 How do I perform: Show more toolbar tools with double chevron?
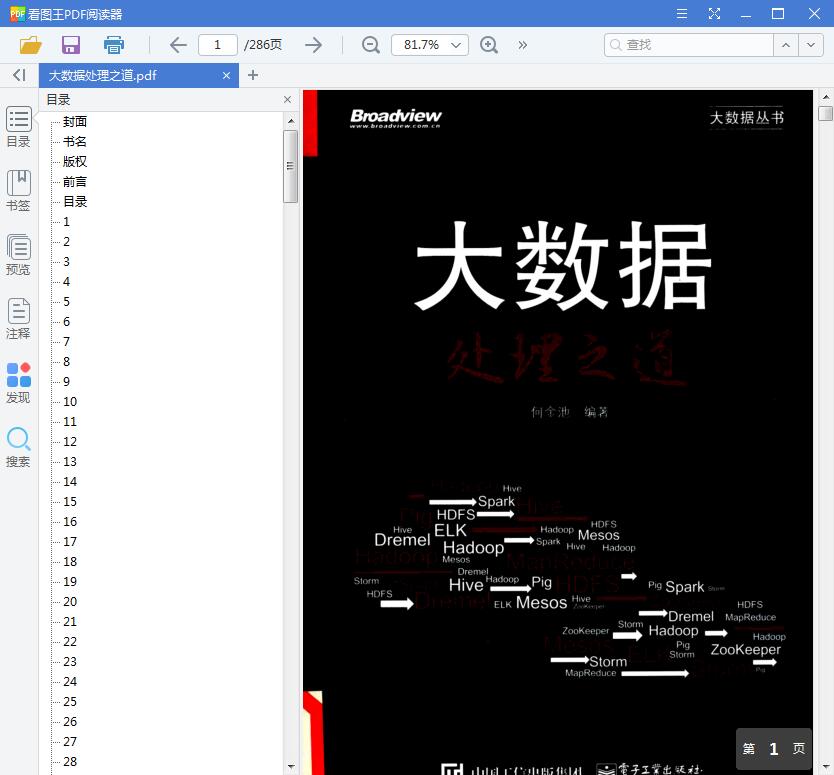click(x=523, y=45)
